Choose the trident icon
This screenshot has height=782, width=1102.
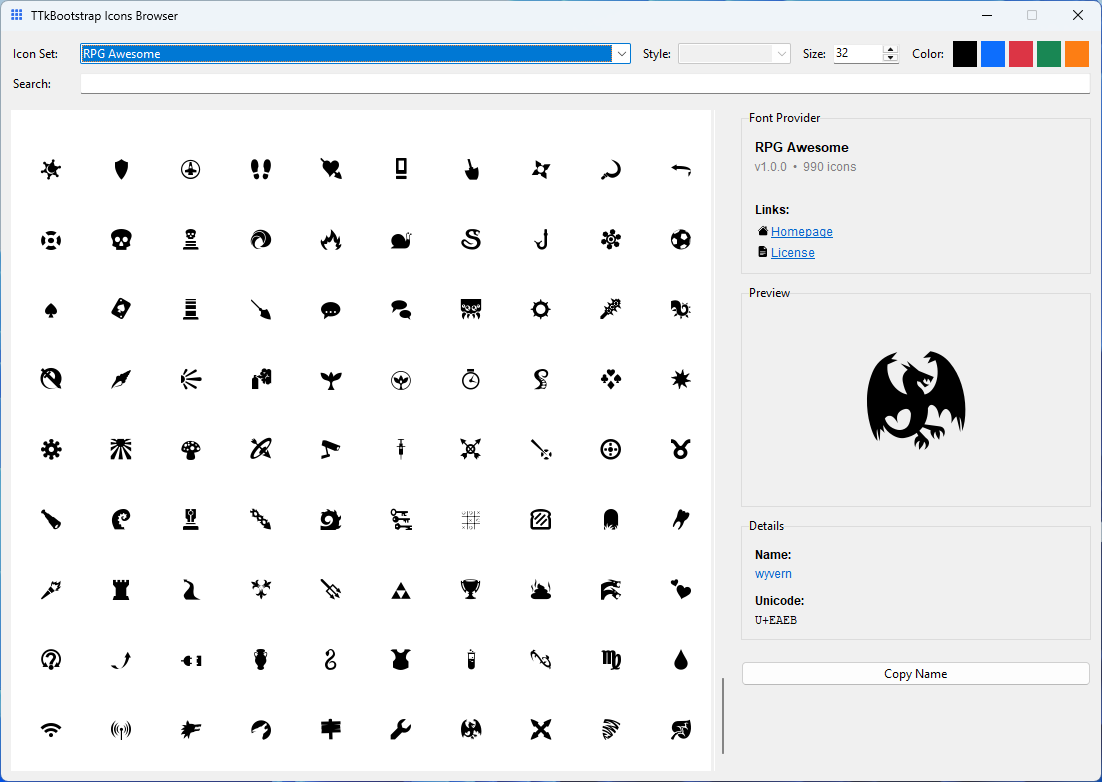click(331, 589)
